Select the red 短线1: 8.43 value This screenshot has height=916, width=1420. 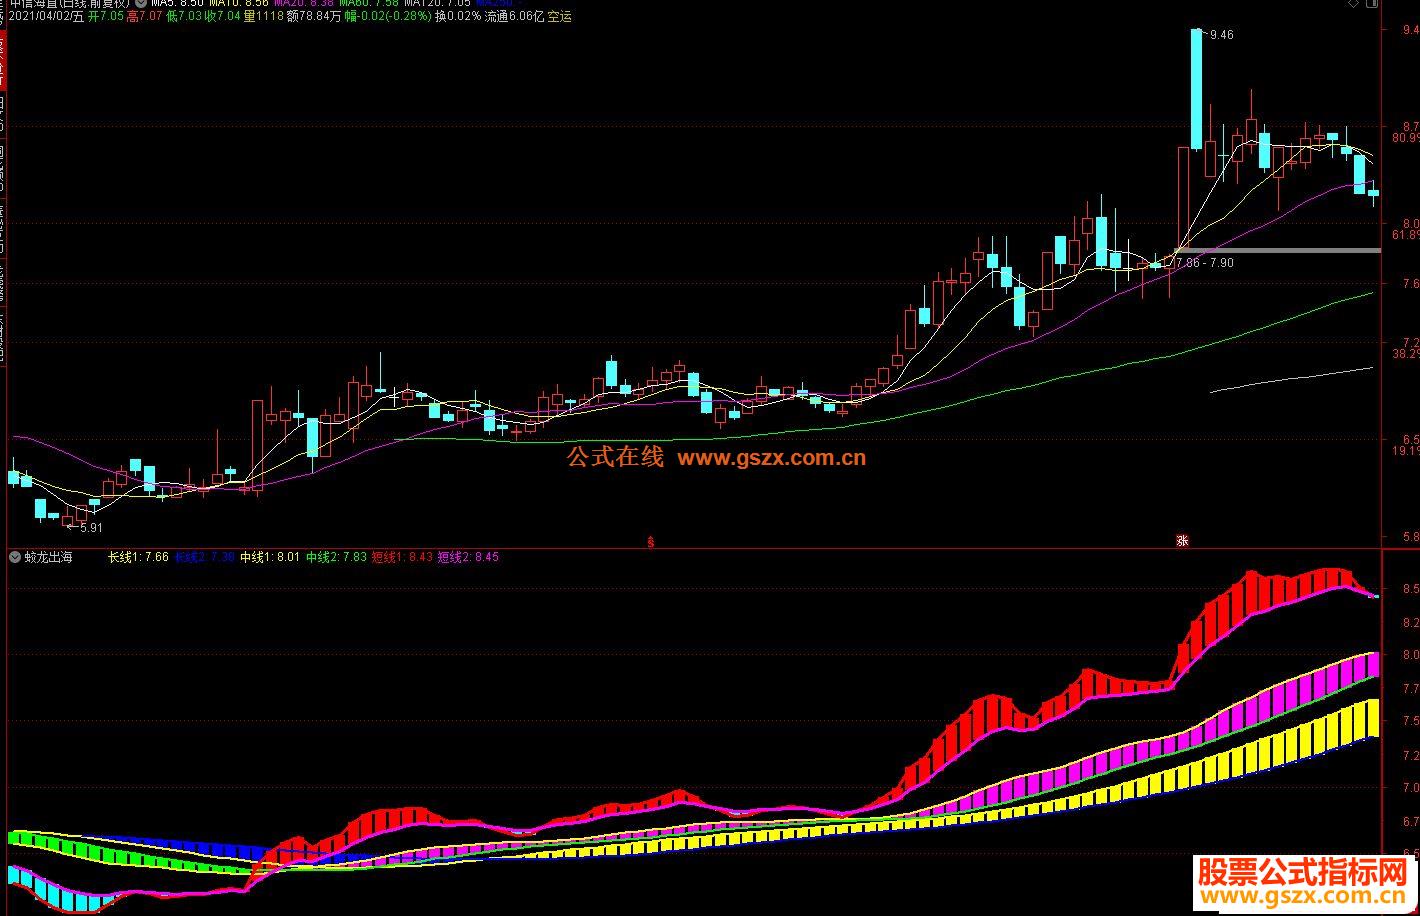402,557
